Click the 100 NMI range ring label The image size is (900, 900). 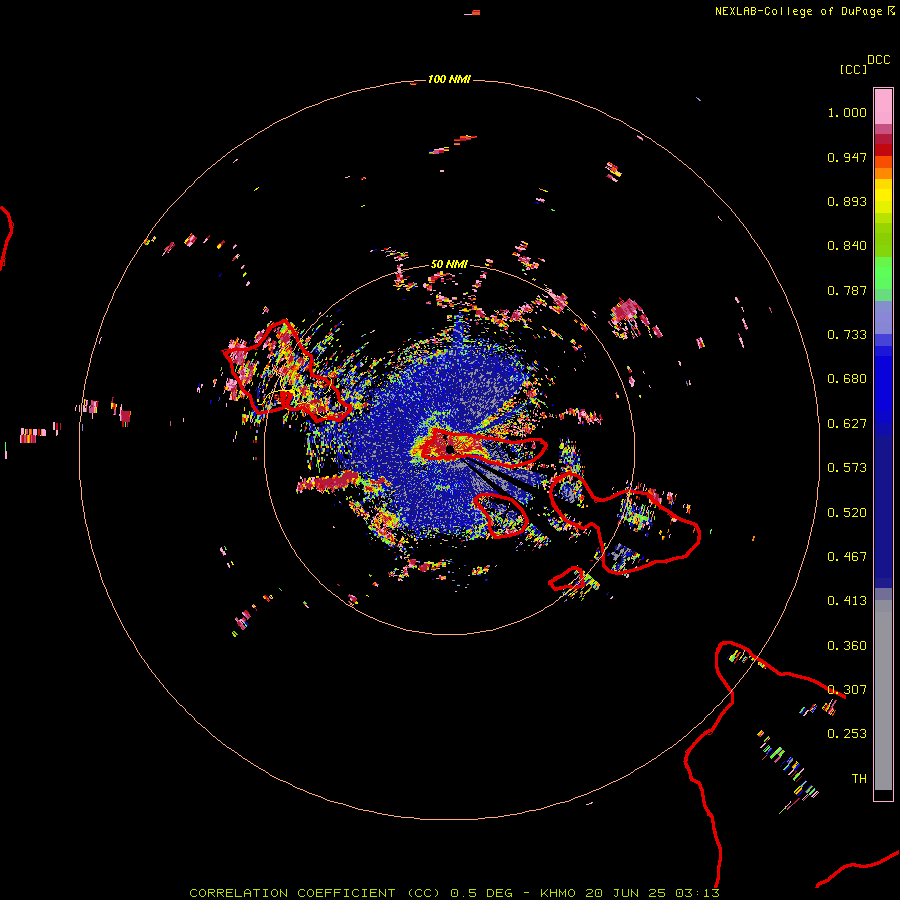point(449,79)
